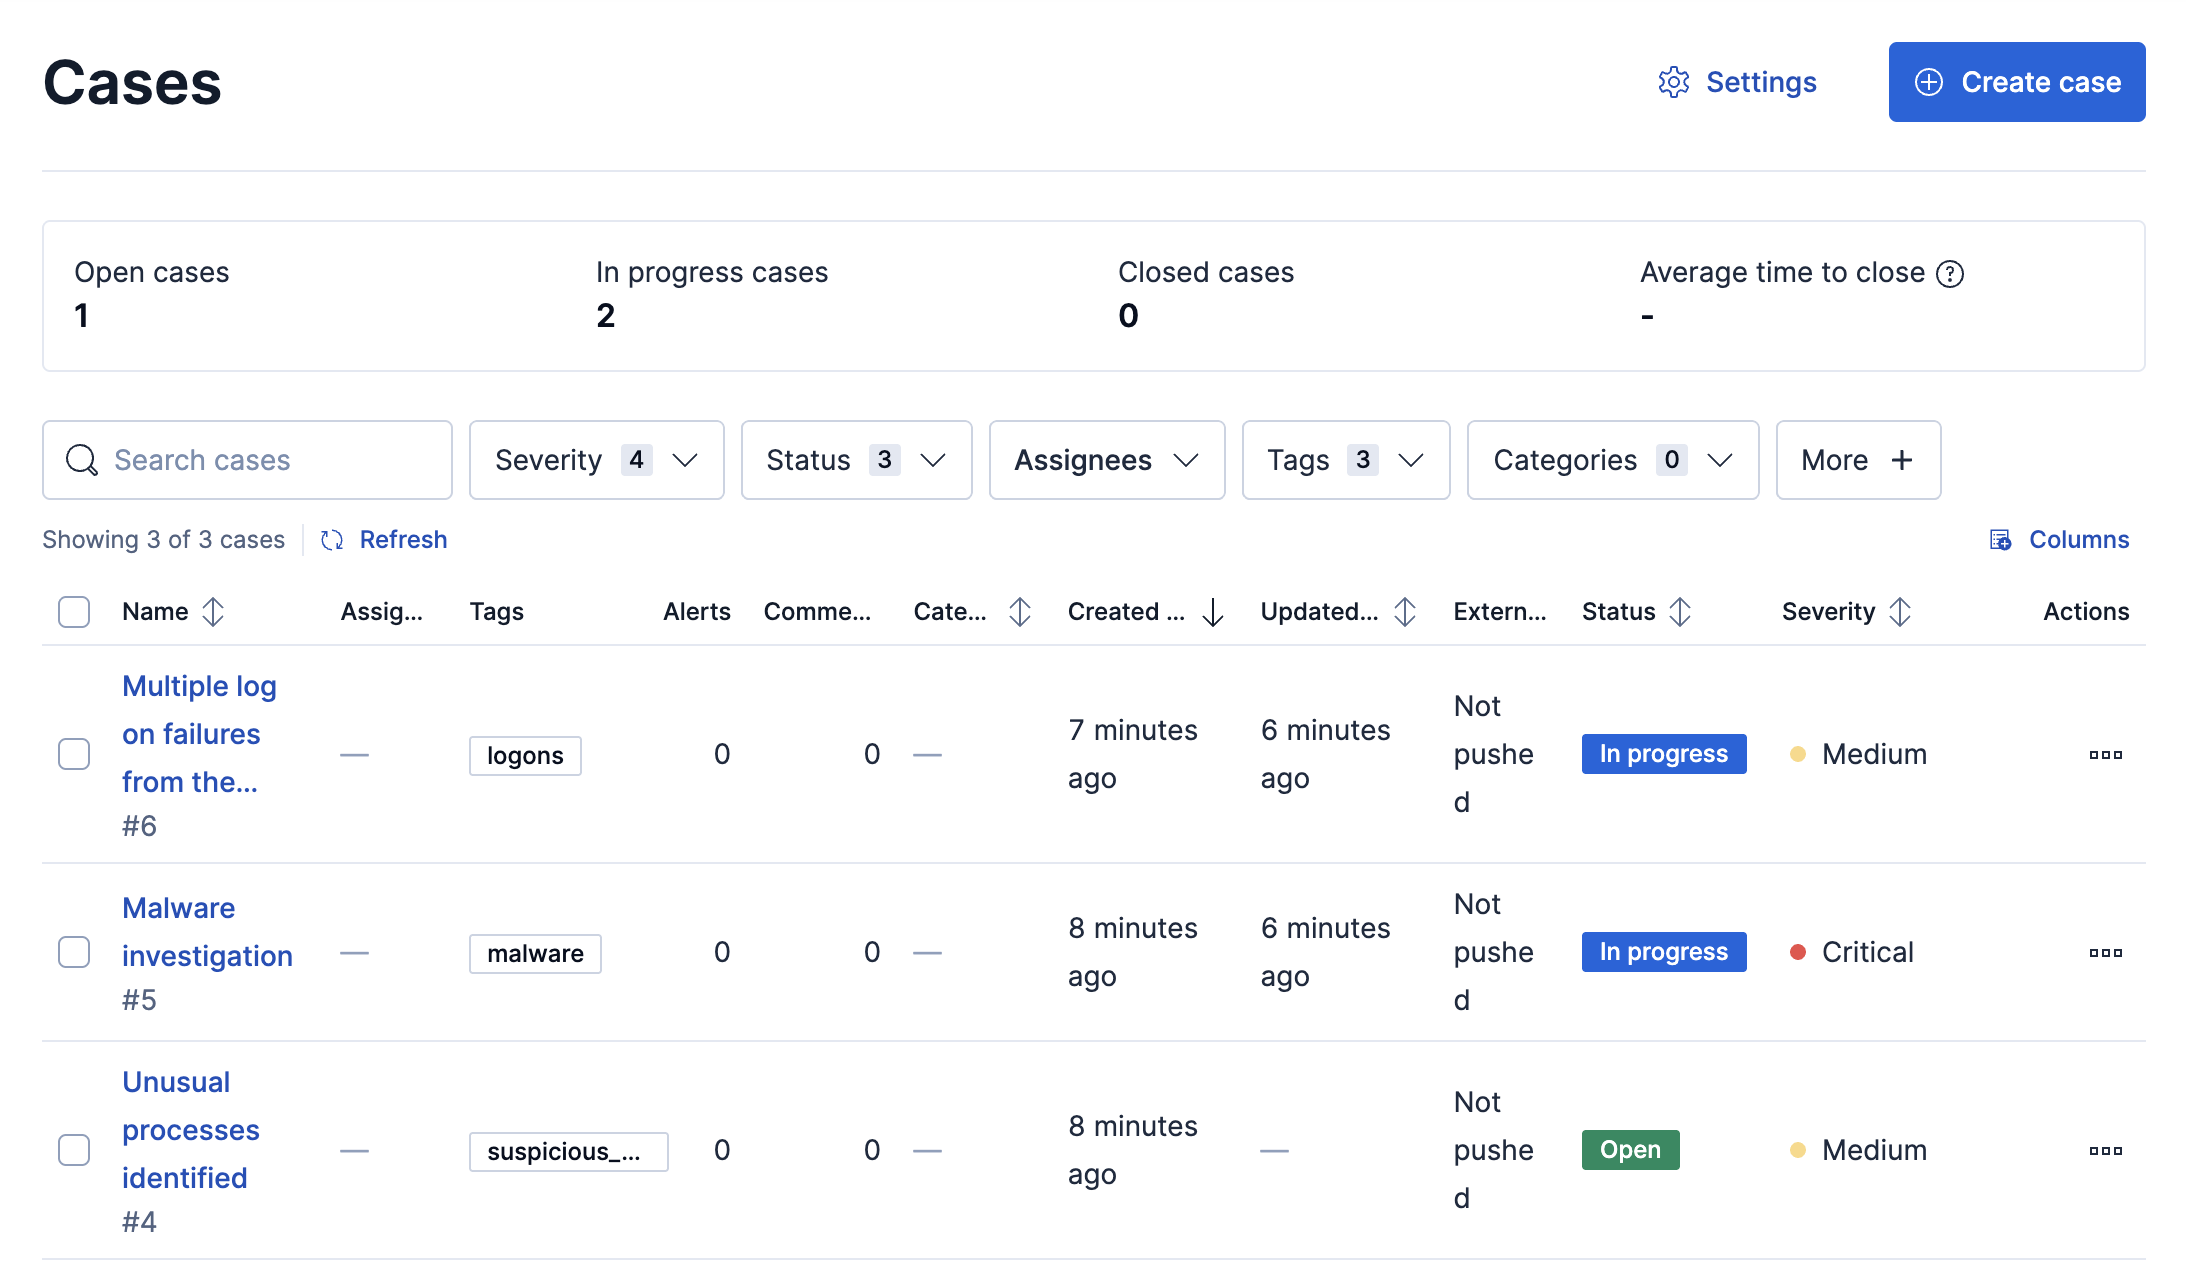The width and height of the screenshot is (2186, 1280).
Task: Expand the Severity filter dropdown
Action: tap(596, 460)
